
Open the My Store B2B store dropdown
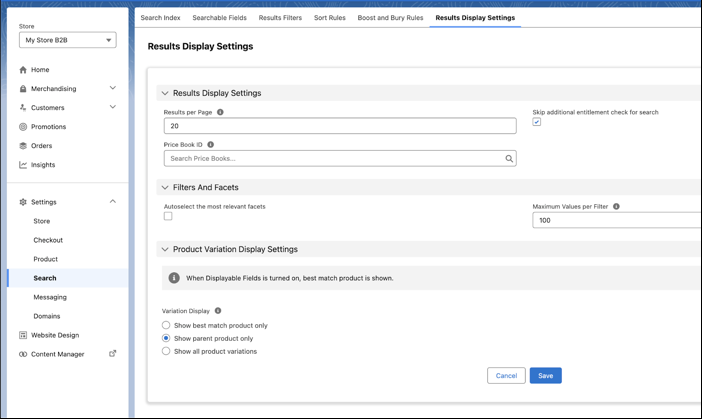[68, 40]
